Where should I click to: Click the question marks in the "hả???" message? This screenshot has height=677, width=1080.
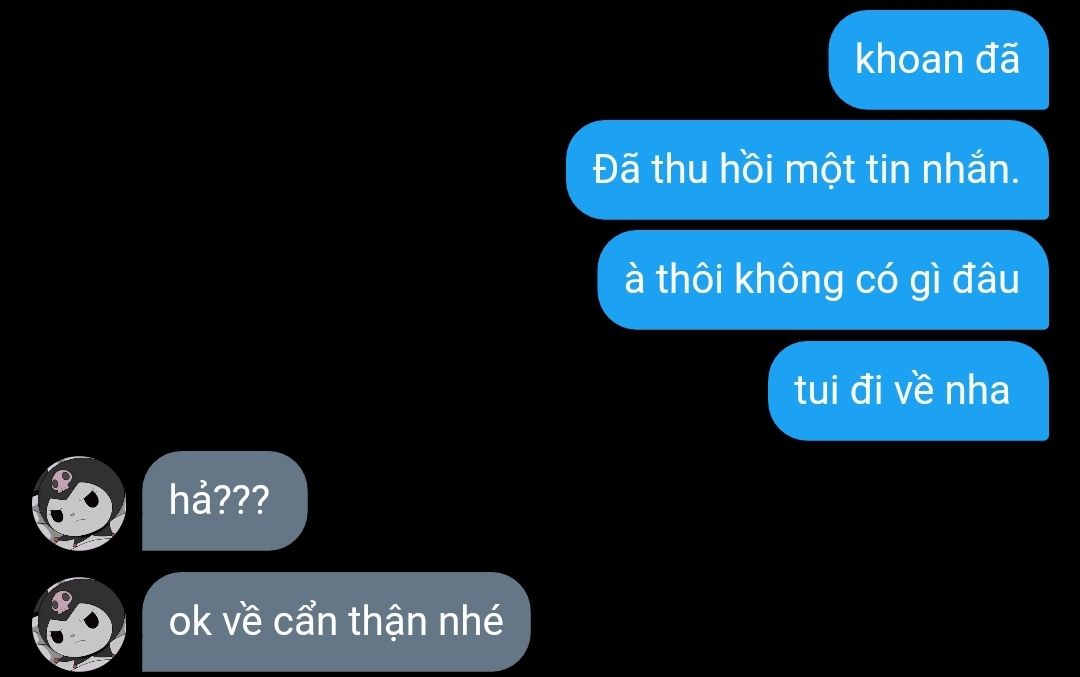tap(240, 501)
